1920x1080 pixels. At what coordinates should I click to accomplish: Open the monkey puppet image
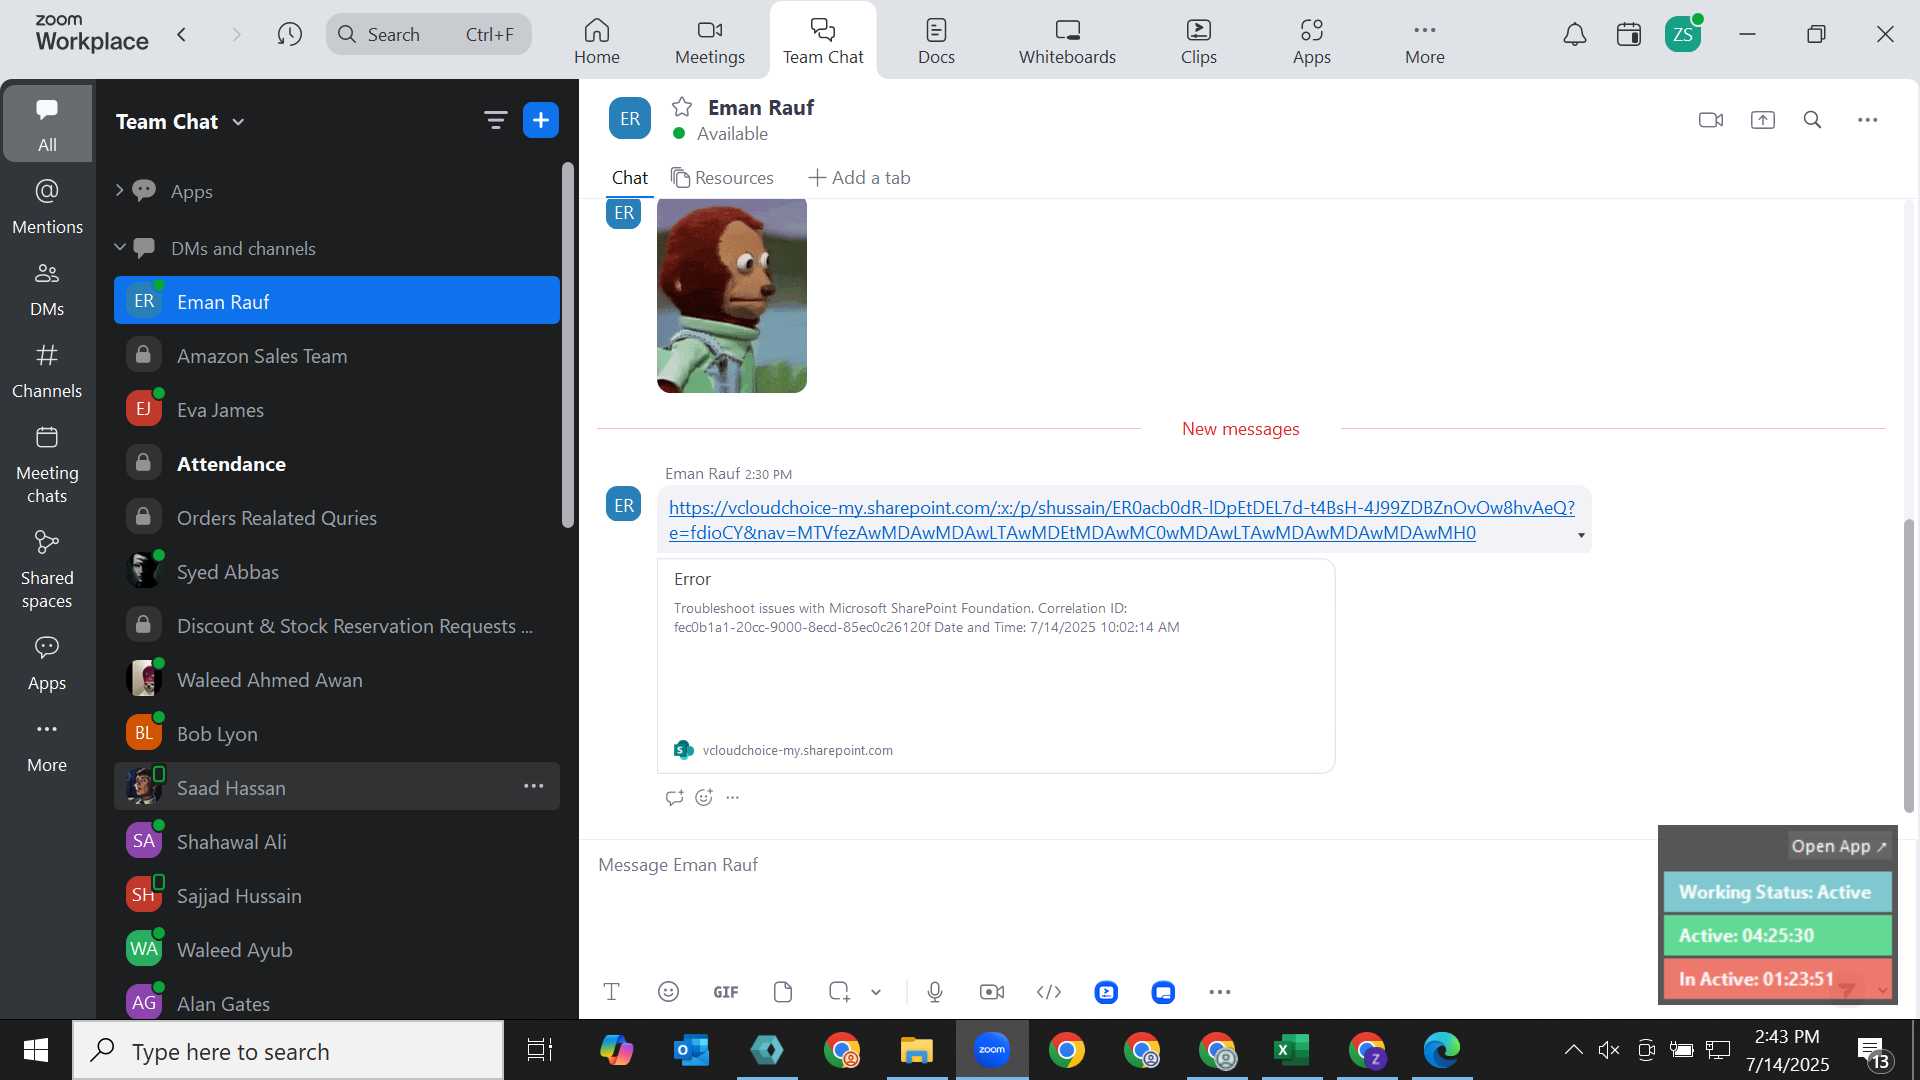[731, 295]
